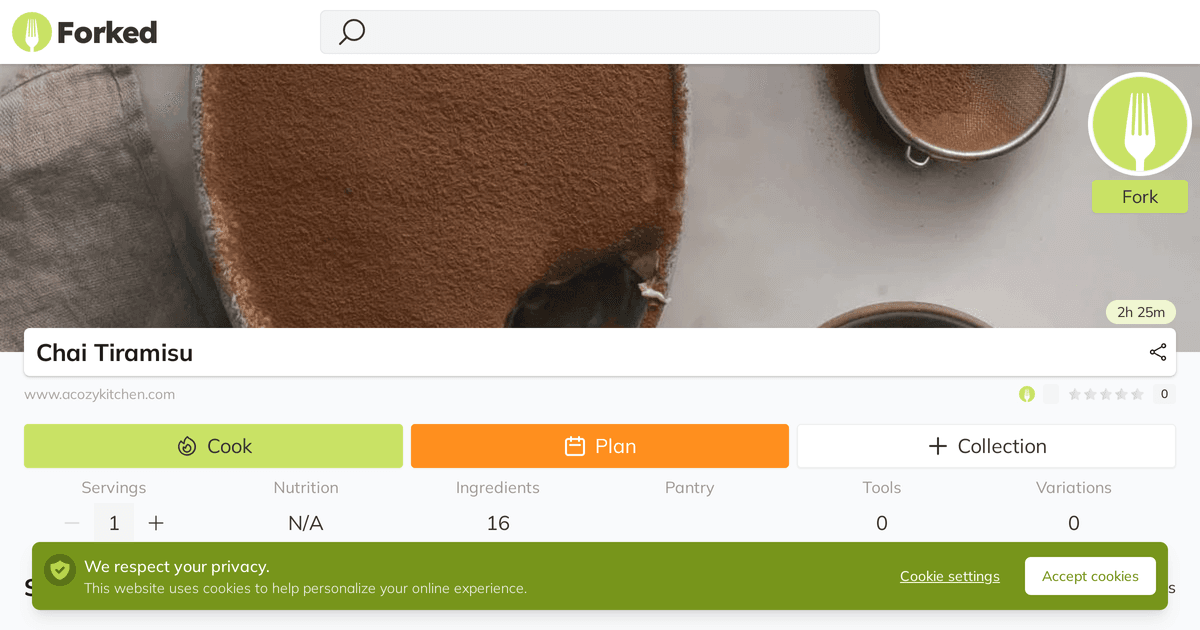The image size is (1200, 630).
Task: Open the Nutrition section
Action: (306, 506)
